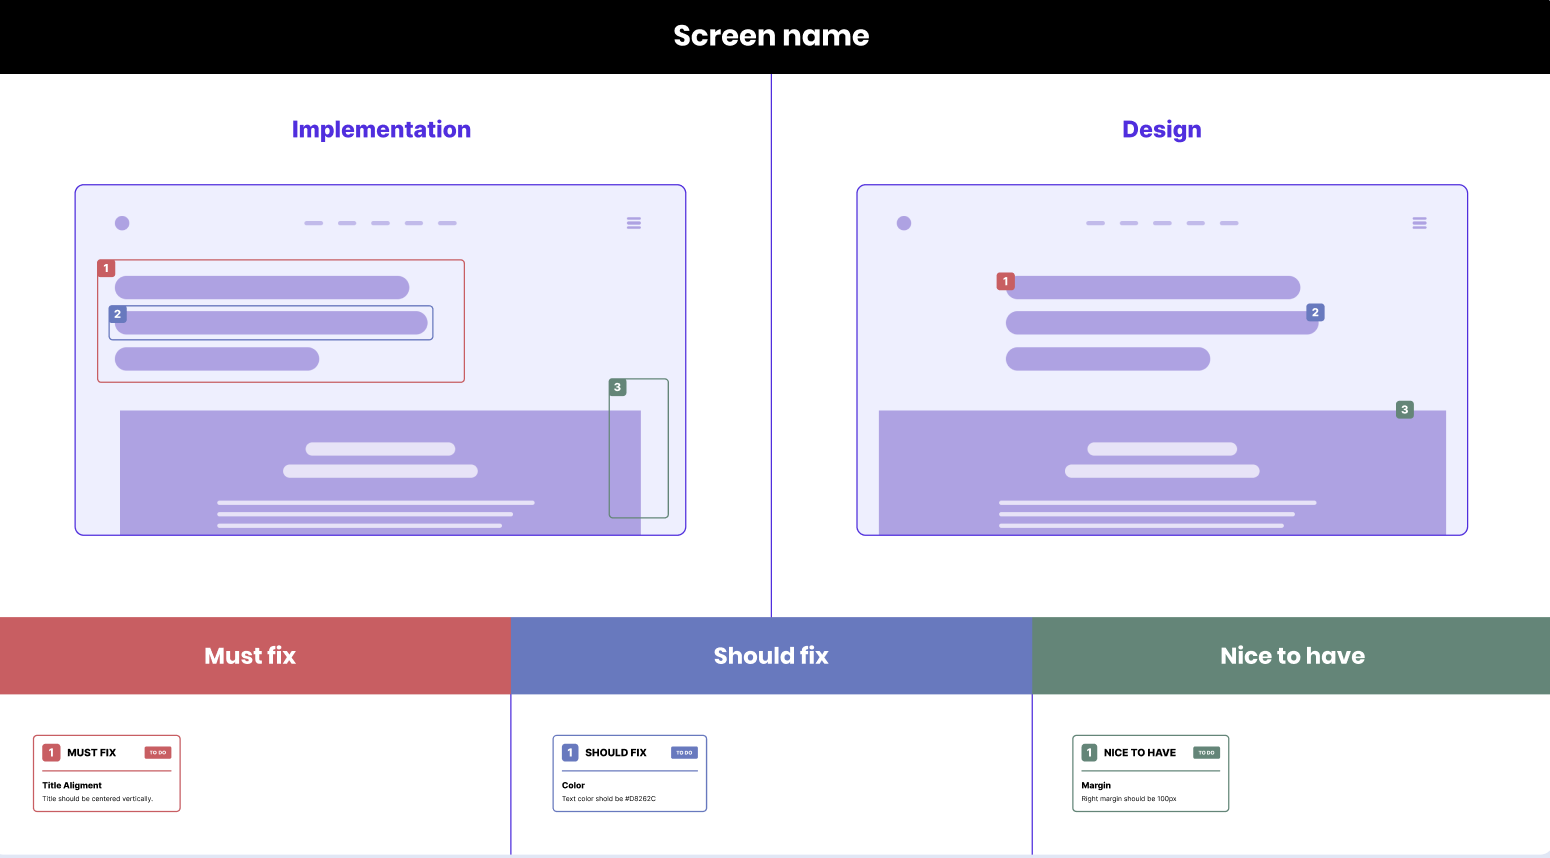Select the red Must fix column header

[255, 656]
